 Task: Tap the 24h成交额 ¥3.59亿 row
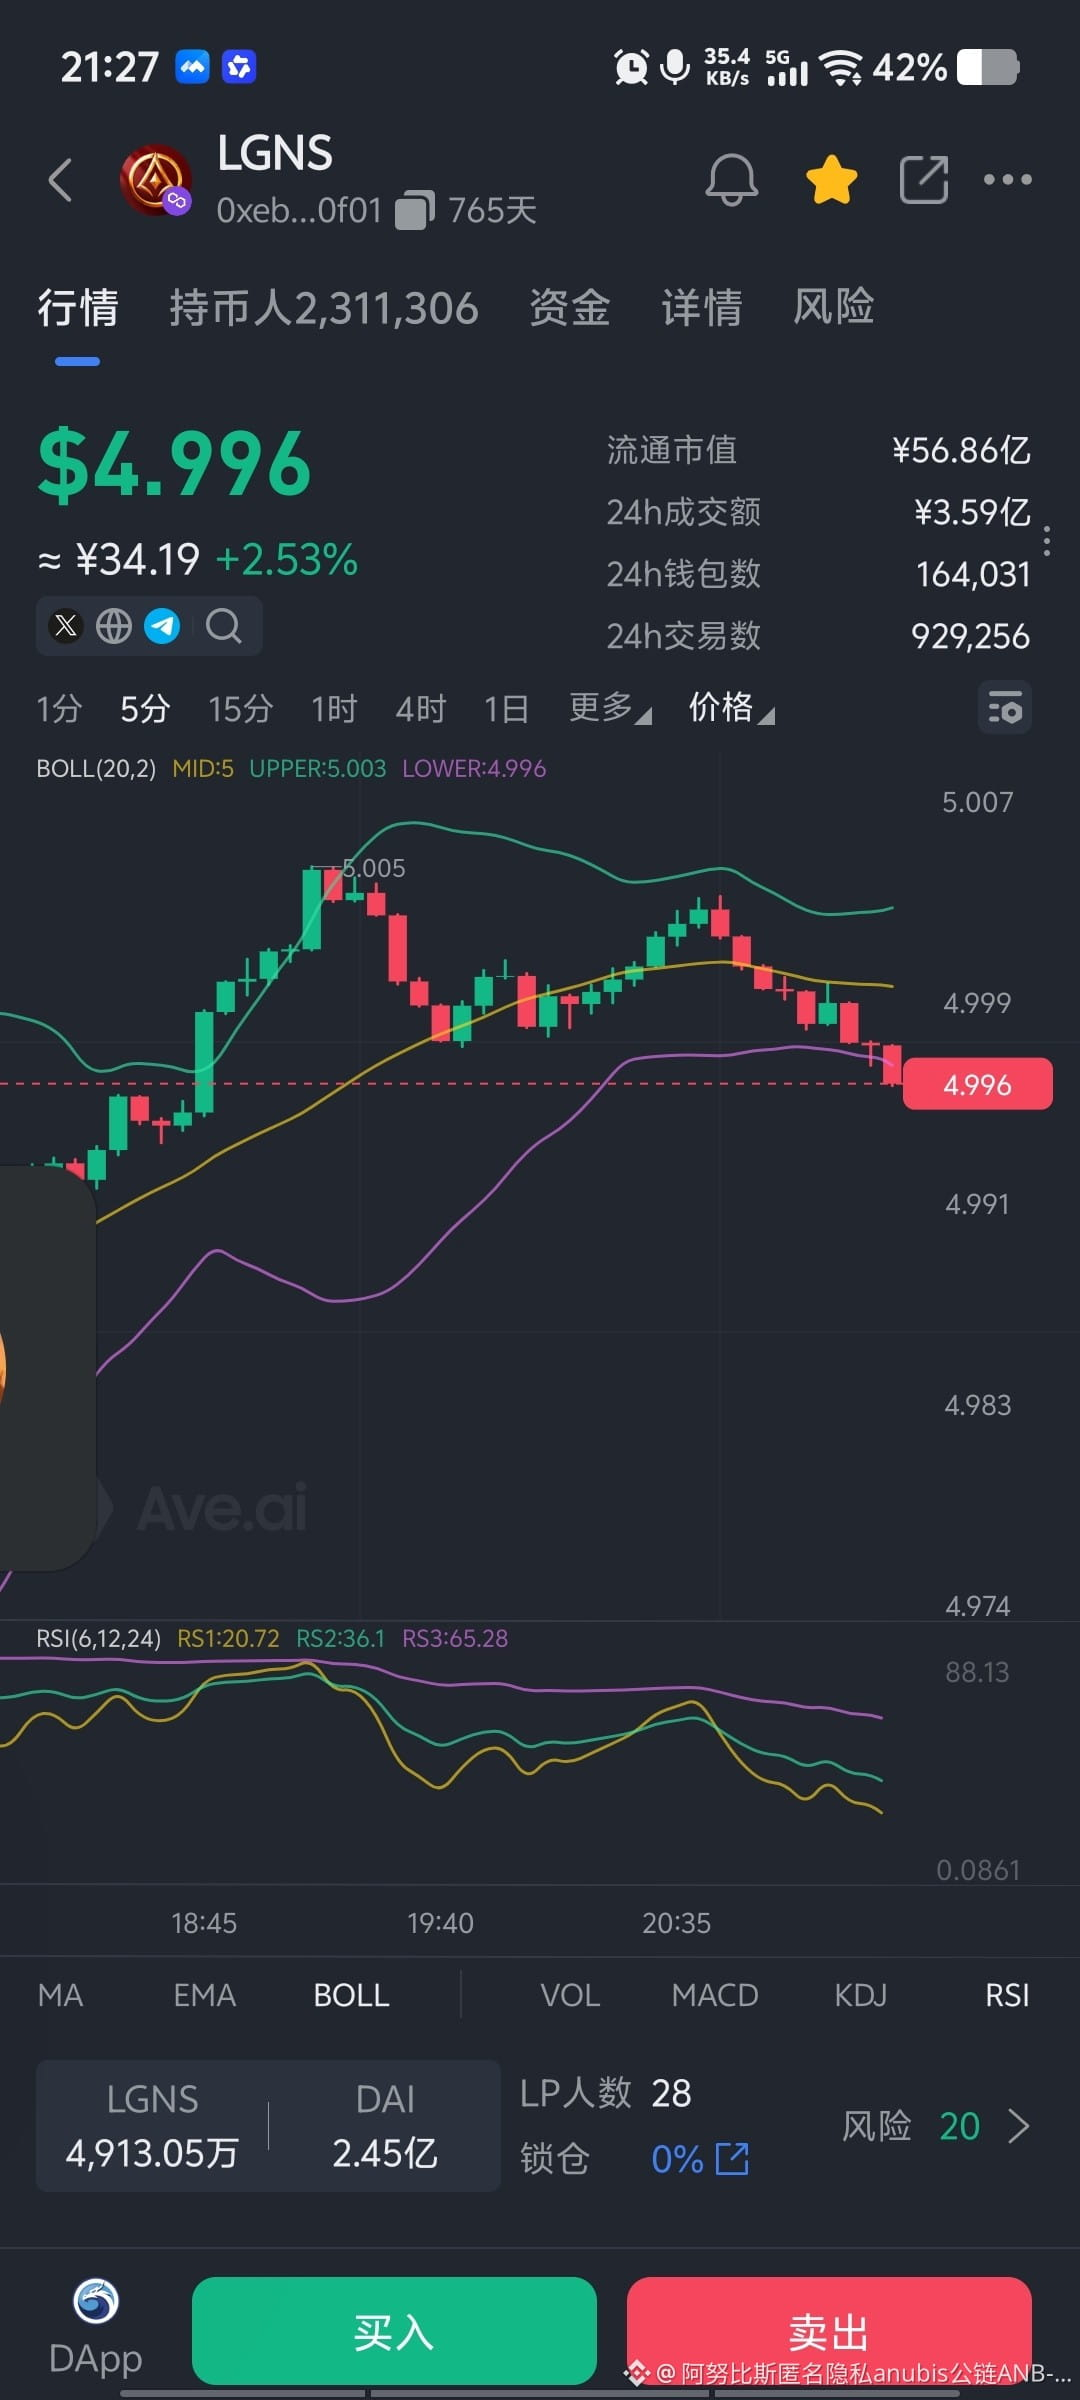click(x=818, y=512)
